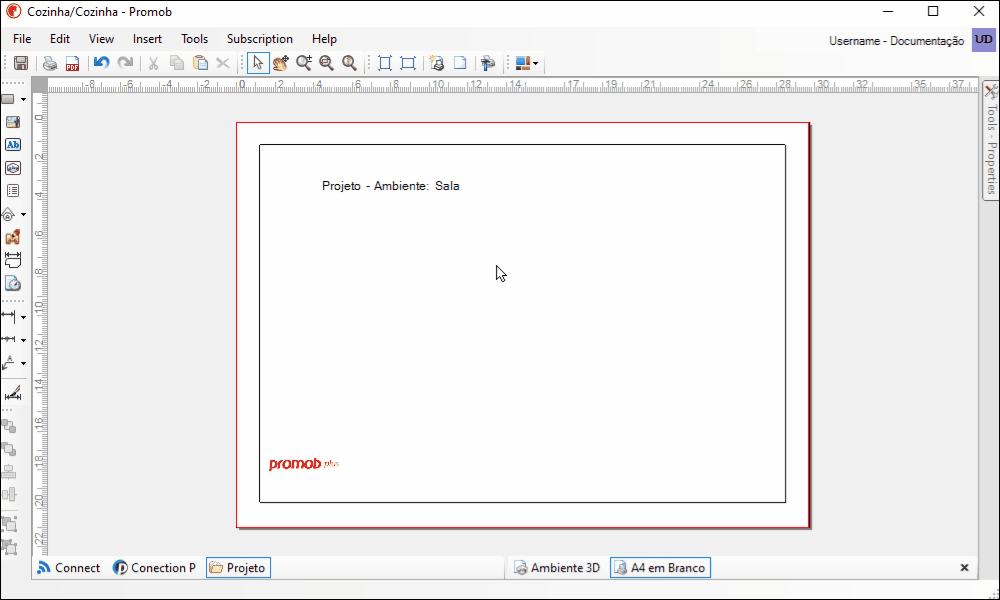Viewport: 1000px width, 600px height.
Task: Fit page width to window
Action: 408,63
